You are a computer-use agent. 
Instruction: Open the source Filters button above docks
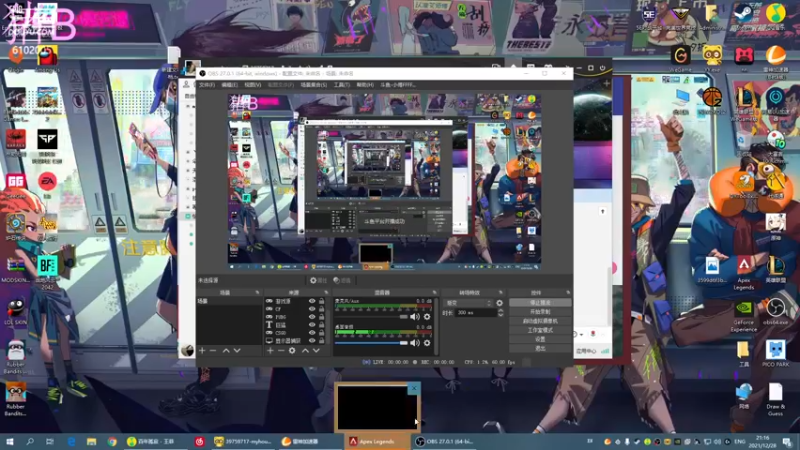coord(342,281)
